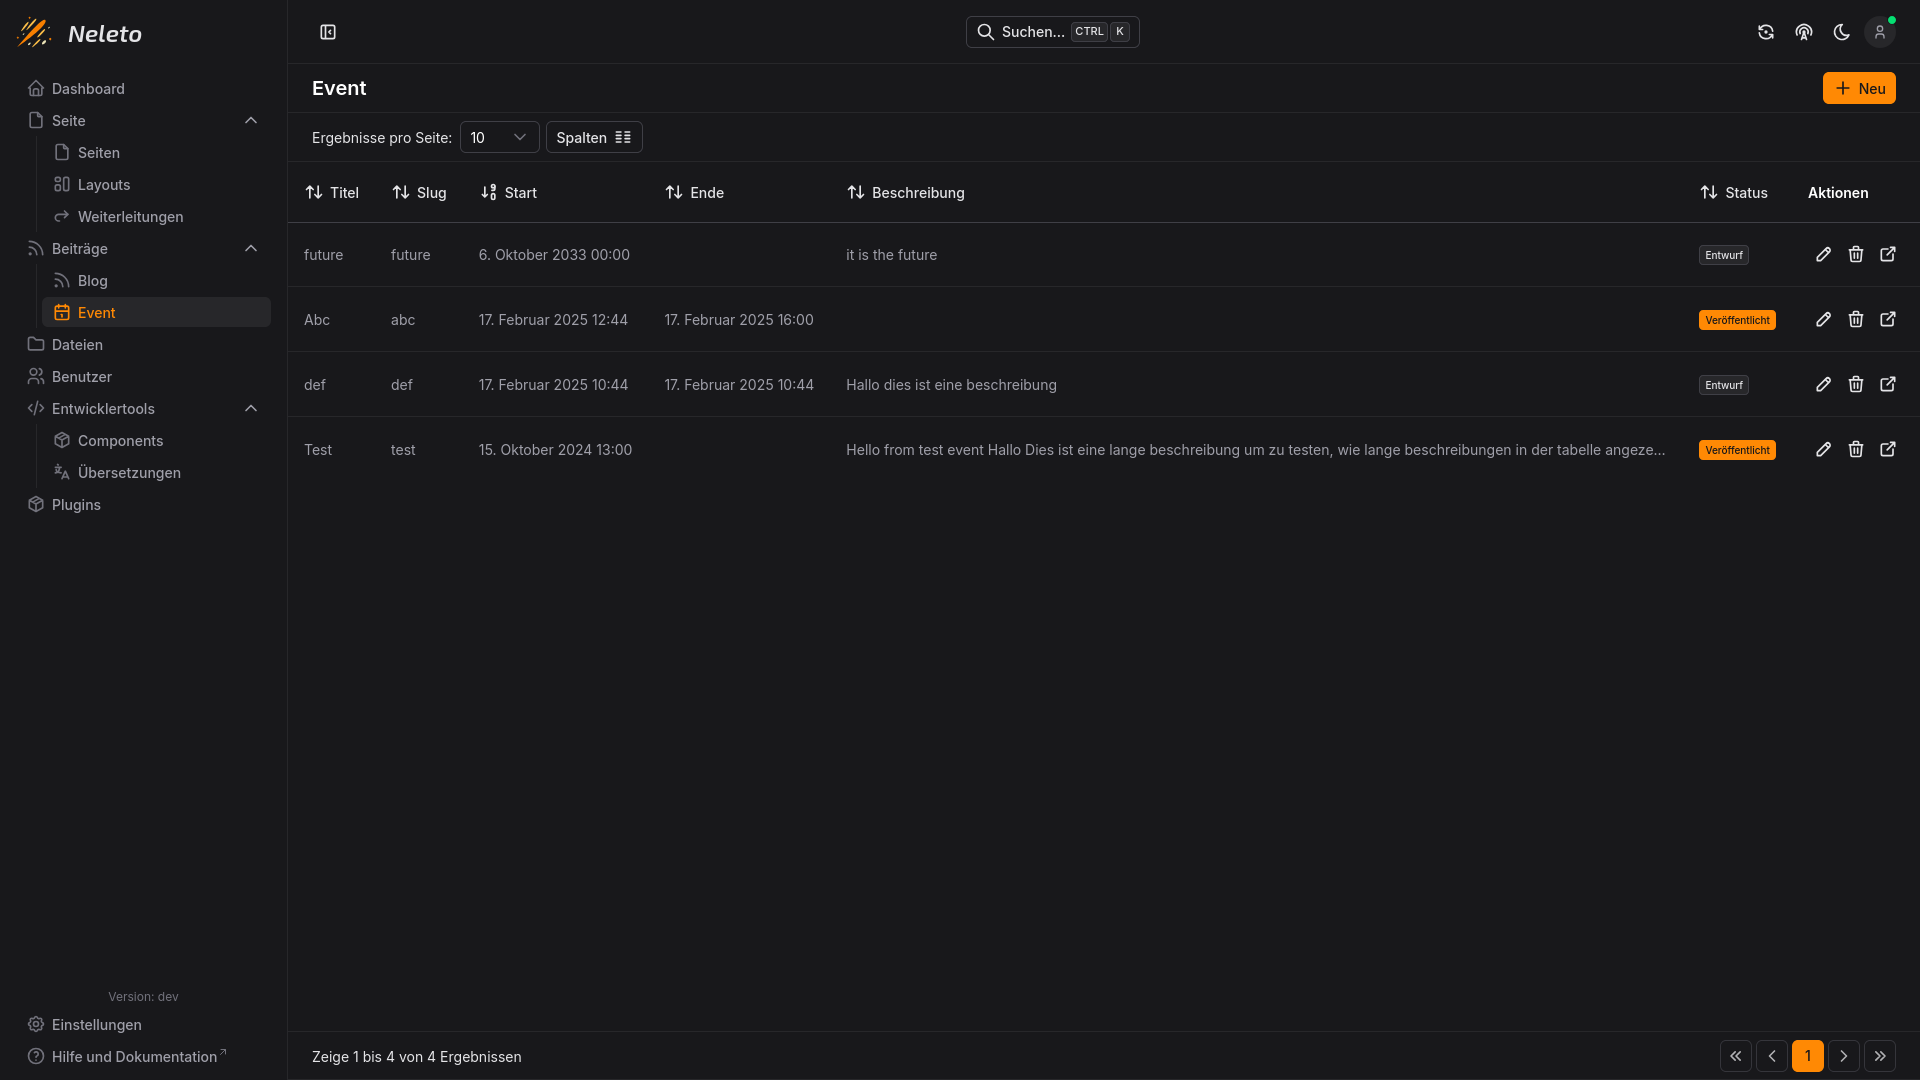Go to last page pagination arrow

pyautogui.click(x=1880, y=1056)
